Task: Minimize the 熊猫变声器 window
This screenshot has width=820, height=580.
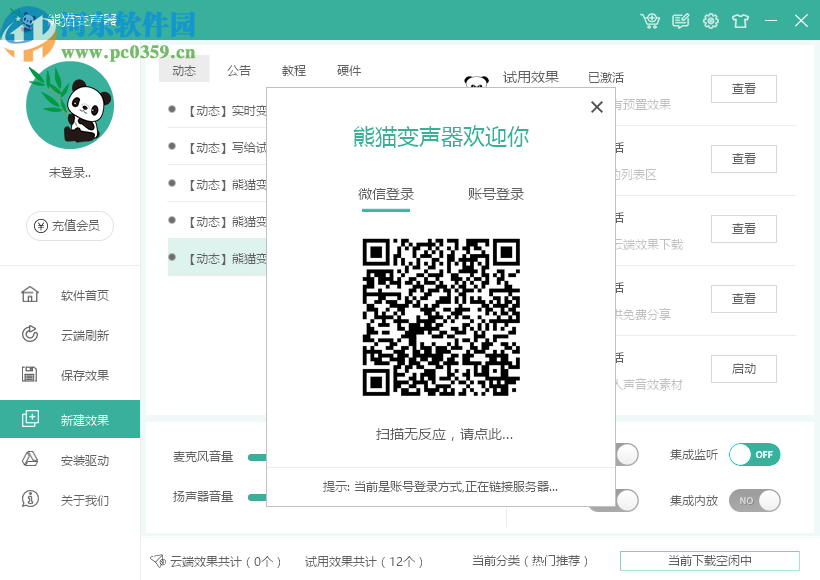Action: [771, 21]
